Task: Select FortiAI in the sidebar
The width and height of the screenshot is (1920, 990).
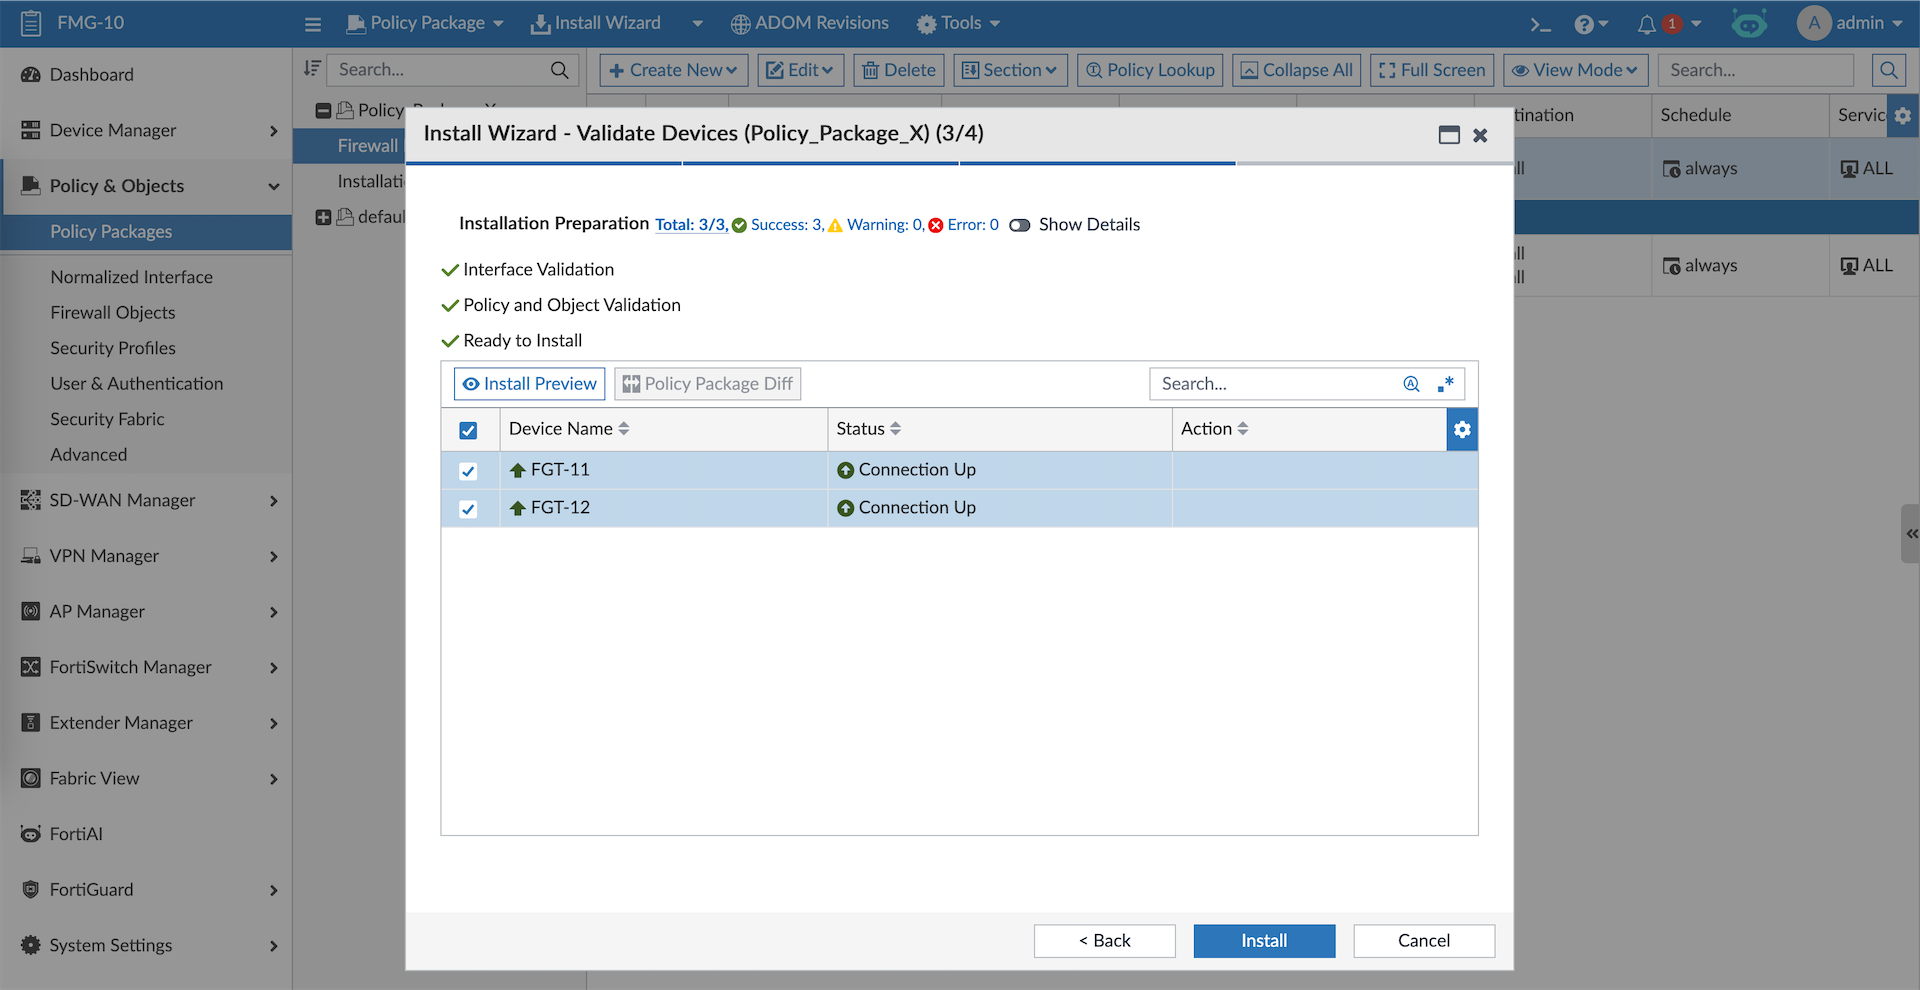Action: click(76, 834)
